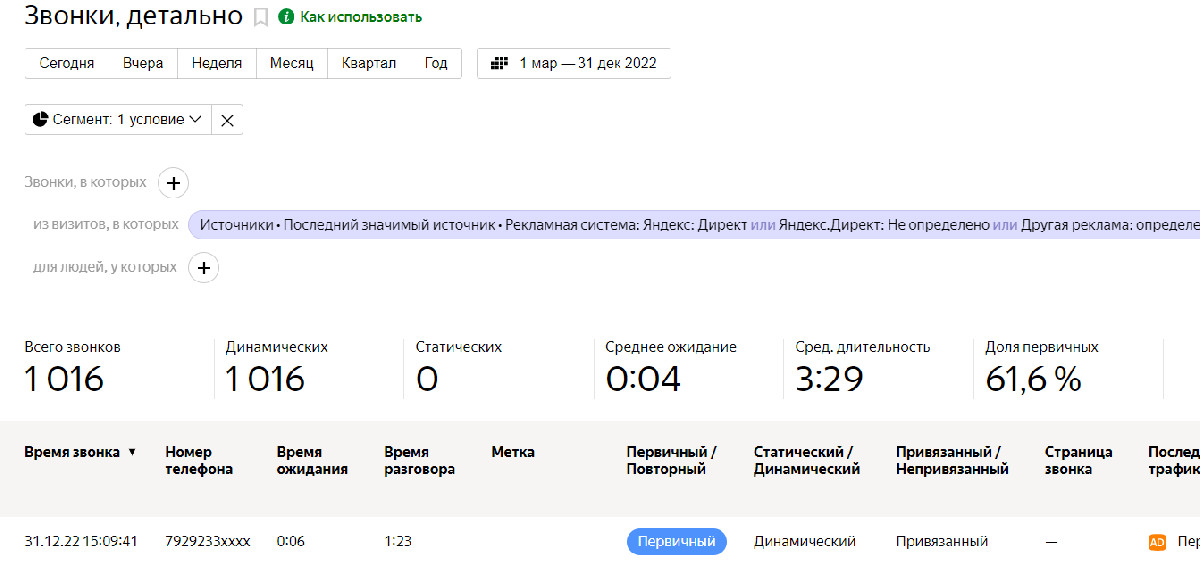Click phone number '7929233xxxx'
This screenshot has height=562, width=1200.
(208, 541)
